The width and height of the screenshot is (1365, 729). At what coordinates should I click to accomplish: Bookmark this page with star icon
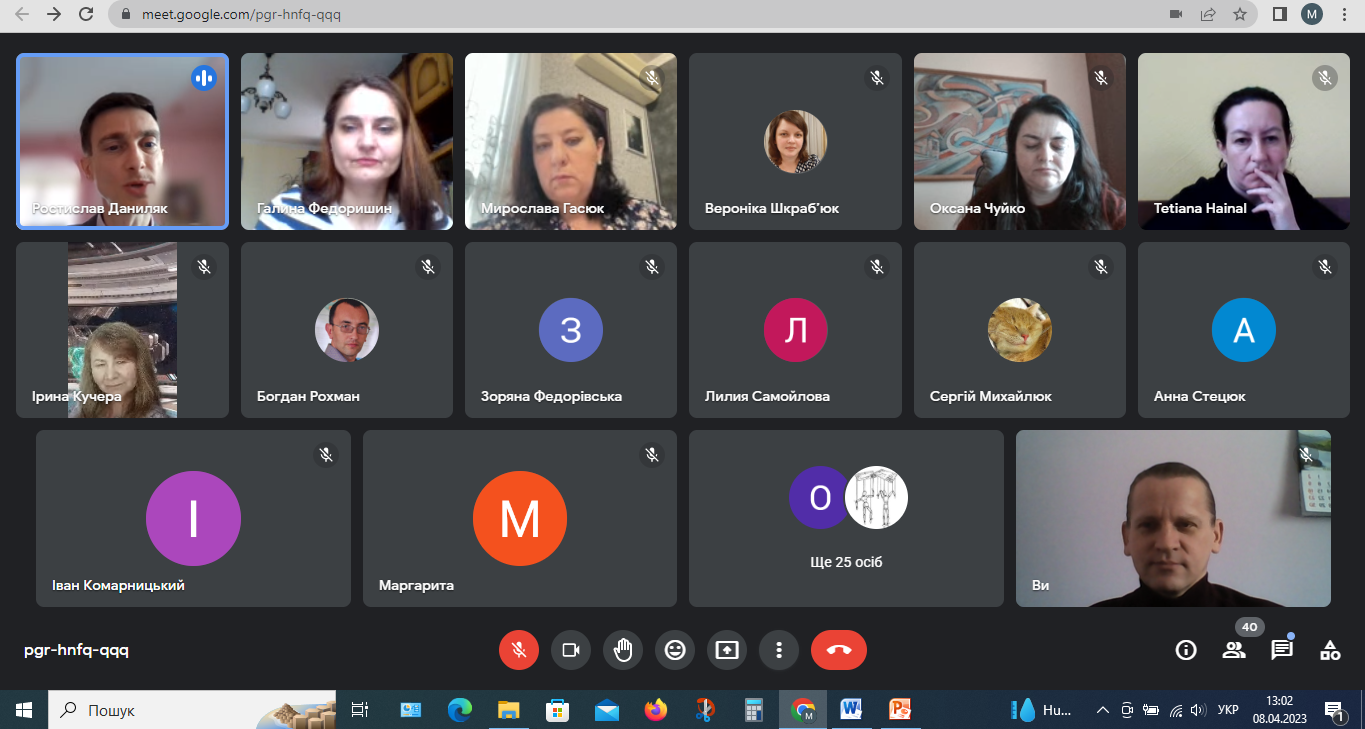pyautogui.click(x=1240, y=14)
